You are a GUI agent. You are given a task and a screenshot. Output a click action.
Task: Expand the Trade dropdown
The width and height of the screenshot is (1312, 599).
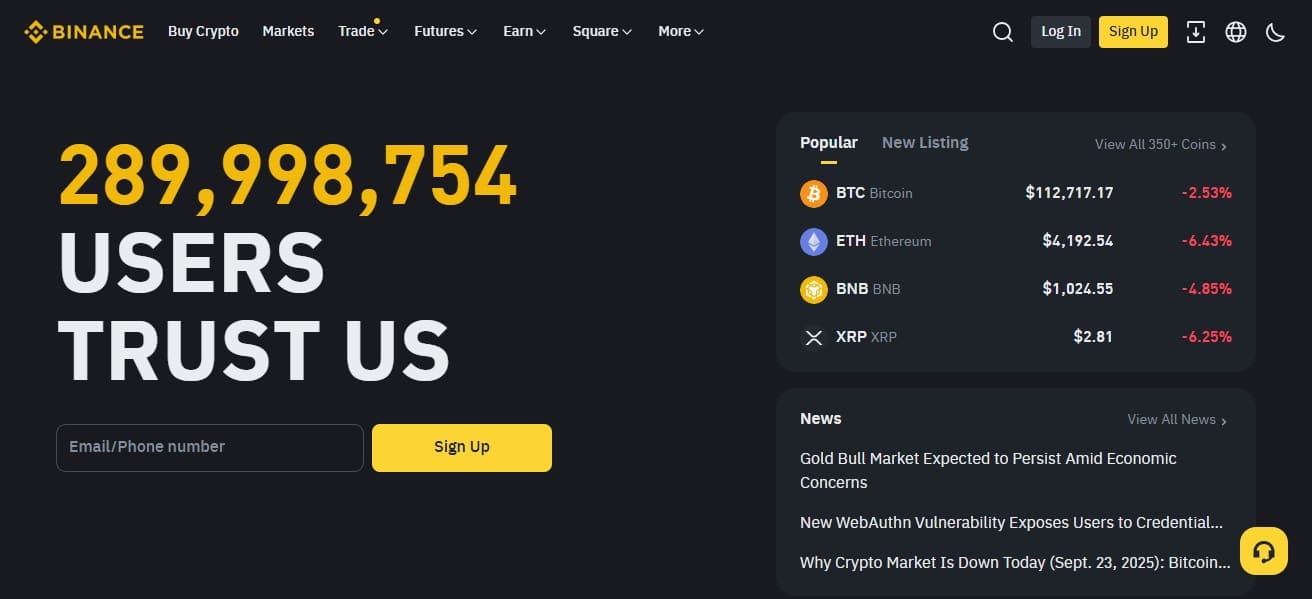point(362,31)
